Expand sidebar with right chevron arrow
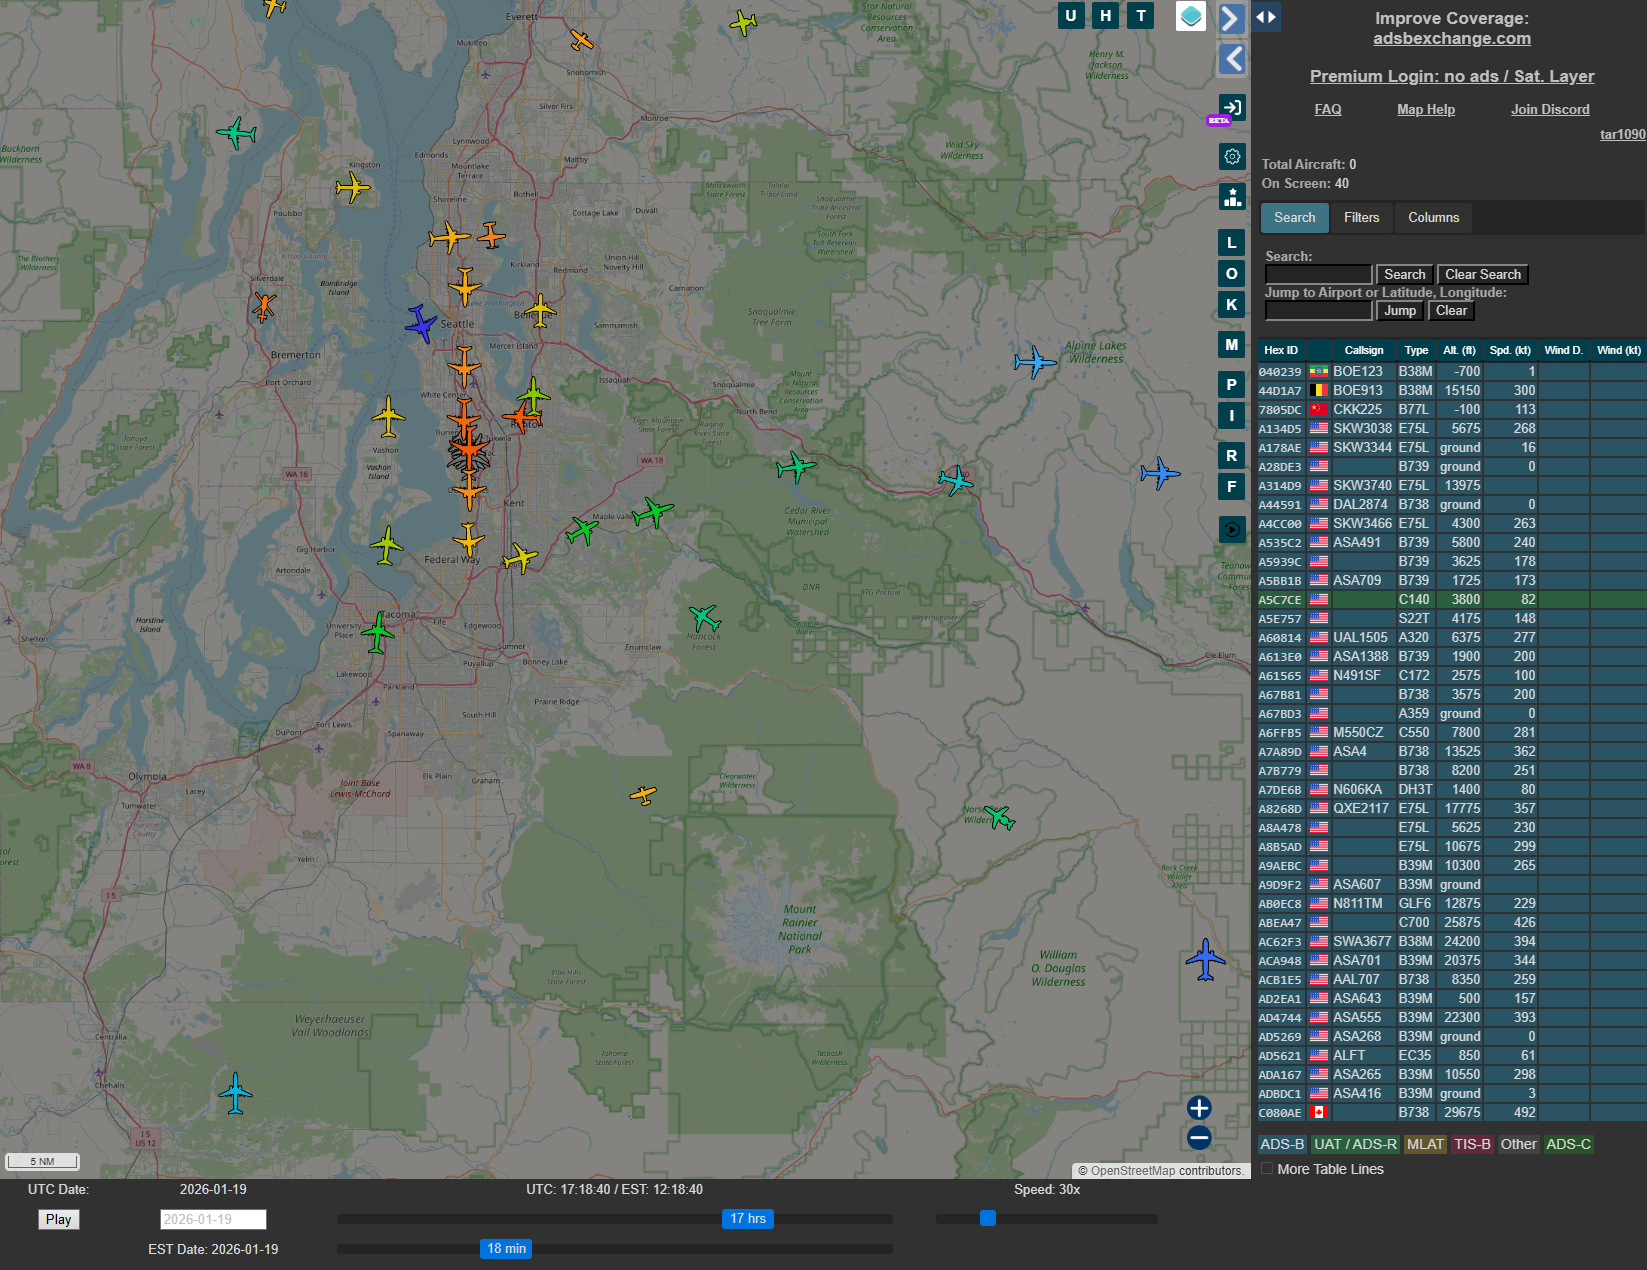The height and width of the screenshot is (1270, 1647). [1231, 19]
